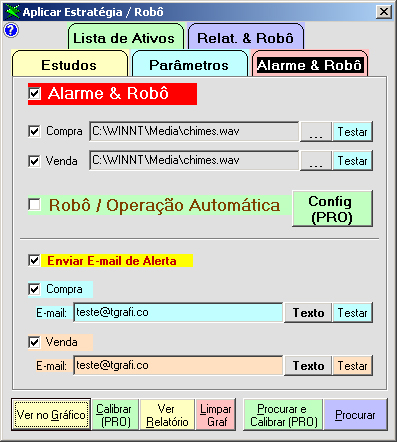Uncheck the Venda e-mail alert checkbox
Image resolution: width=397 pixels, height=442 pixels.
35,342
